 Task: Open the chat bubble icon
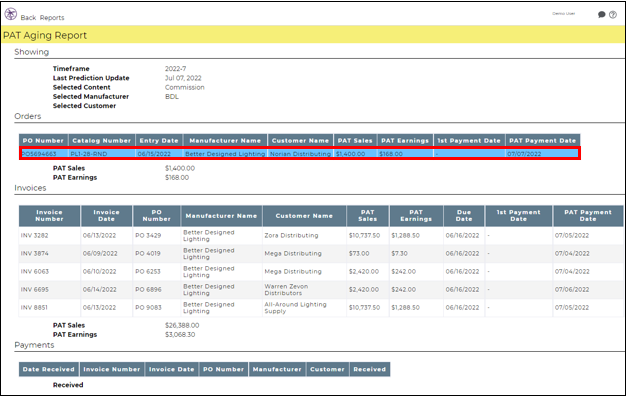(x=601, y=15)
